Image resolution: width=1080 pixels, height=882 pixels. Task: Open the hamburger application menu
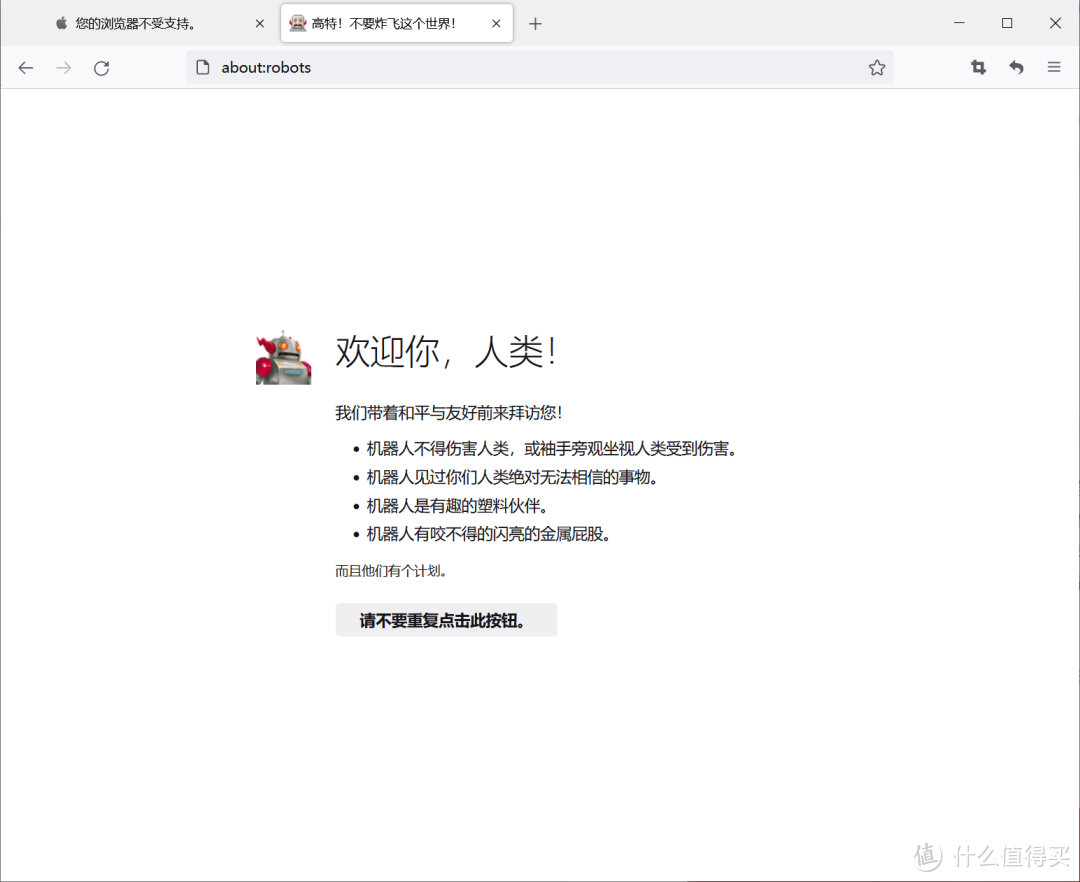tap(1053, 67)
